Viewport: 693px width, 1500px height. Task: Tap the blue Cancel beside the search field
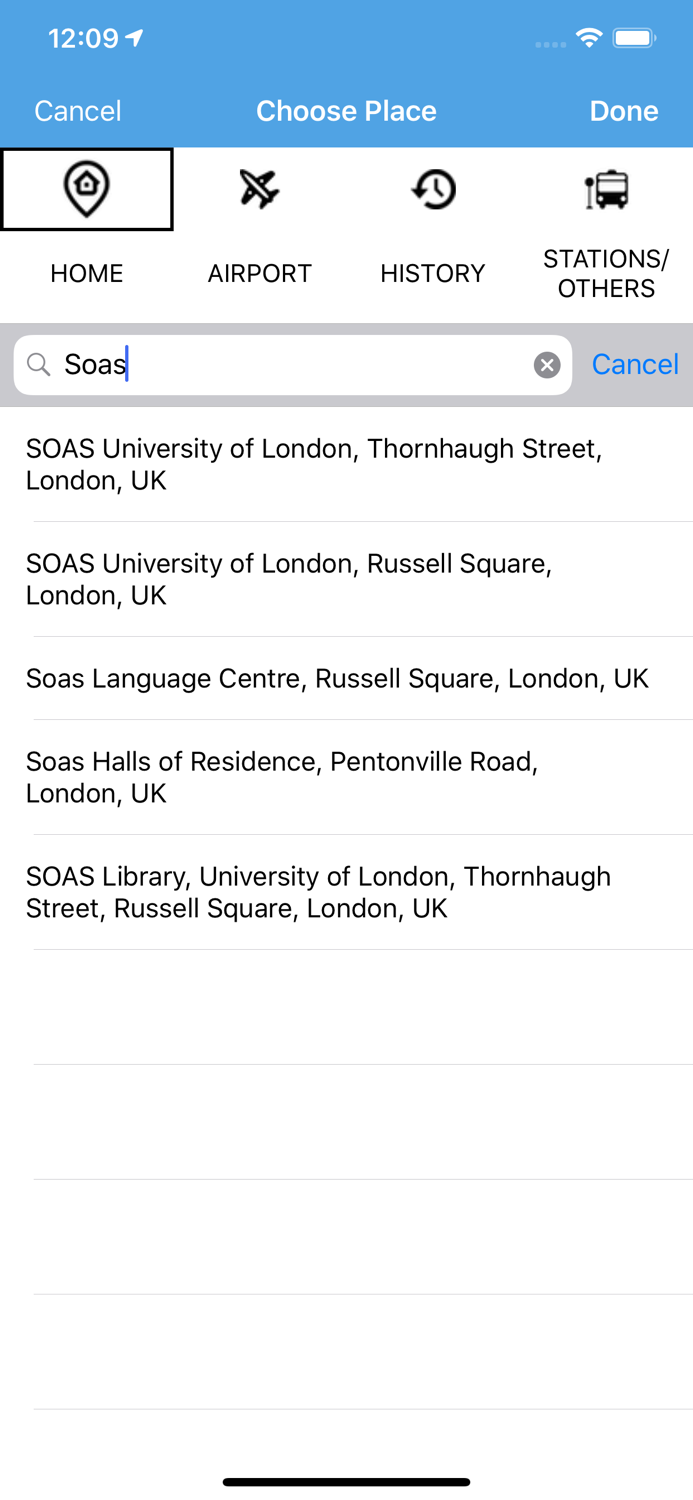(x=635, y=364)
